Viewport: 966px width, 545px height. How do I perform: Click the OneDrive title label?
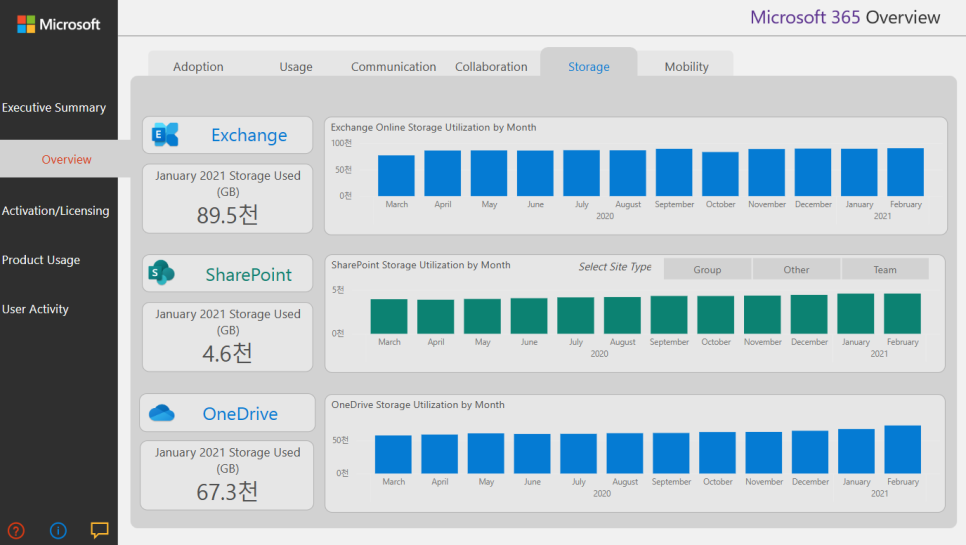[x=240, y=413]
